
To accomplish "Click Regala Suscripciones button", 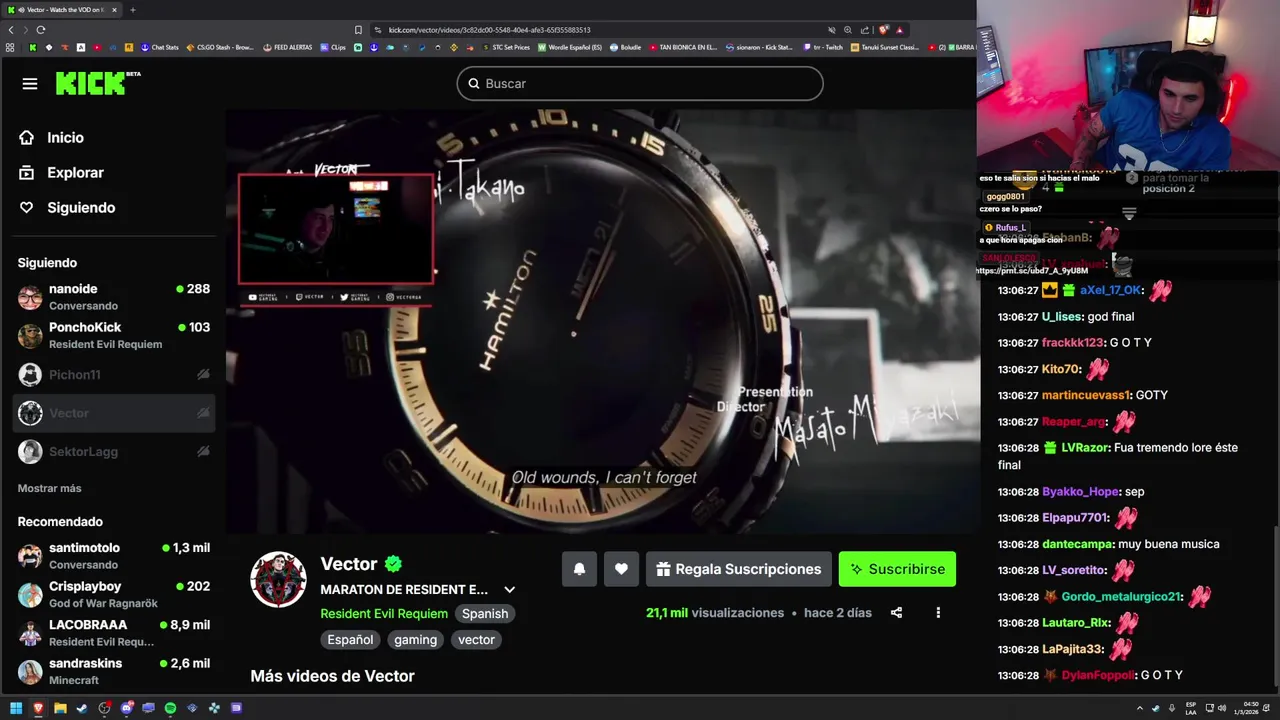I will (738, 569).
